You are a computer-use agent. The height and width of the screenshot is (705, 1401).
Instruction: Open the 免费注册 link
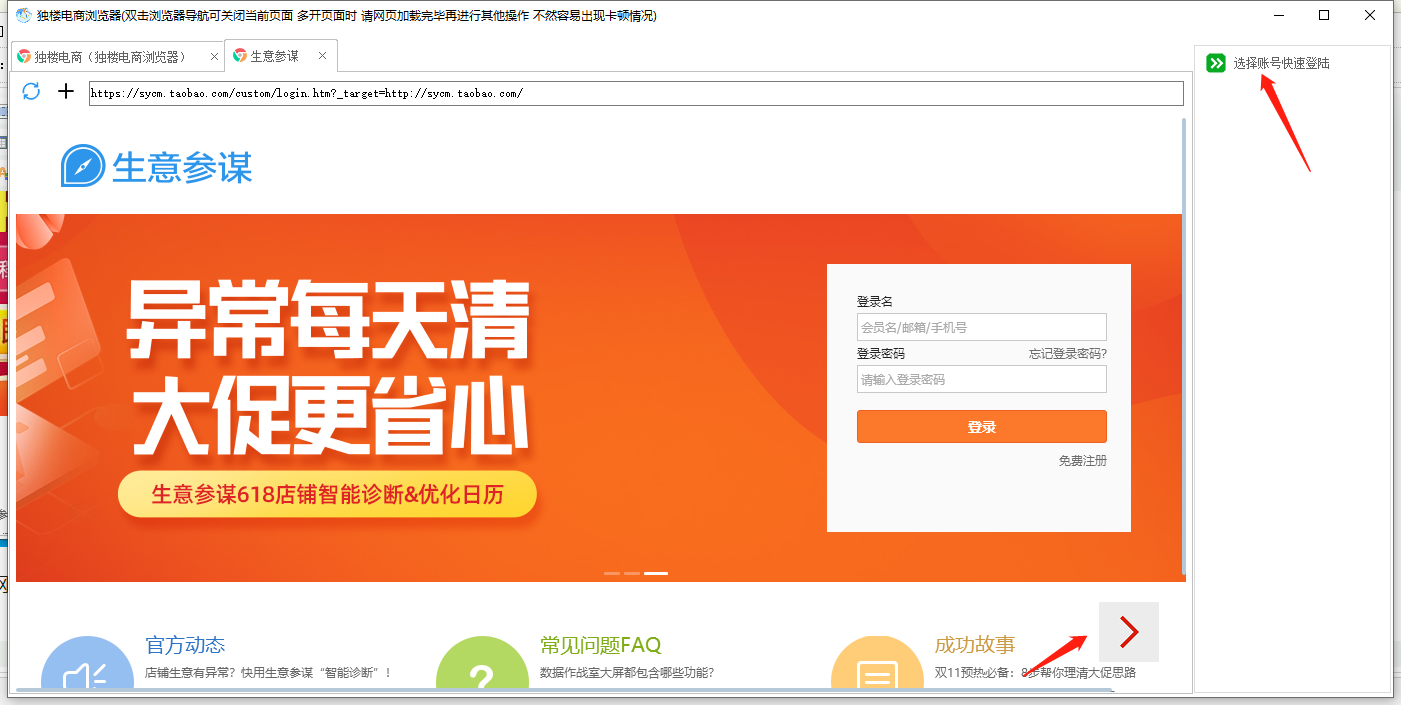[1082, 461]
